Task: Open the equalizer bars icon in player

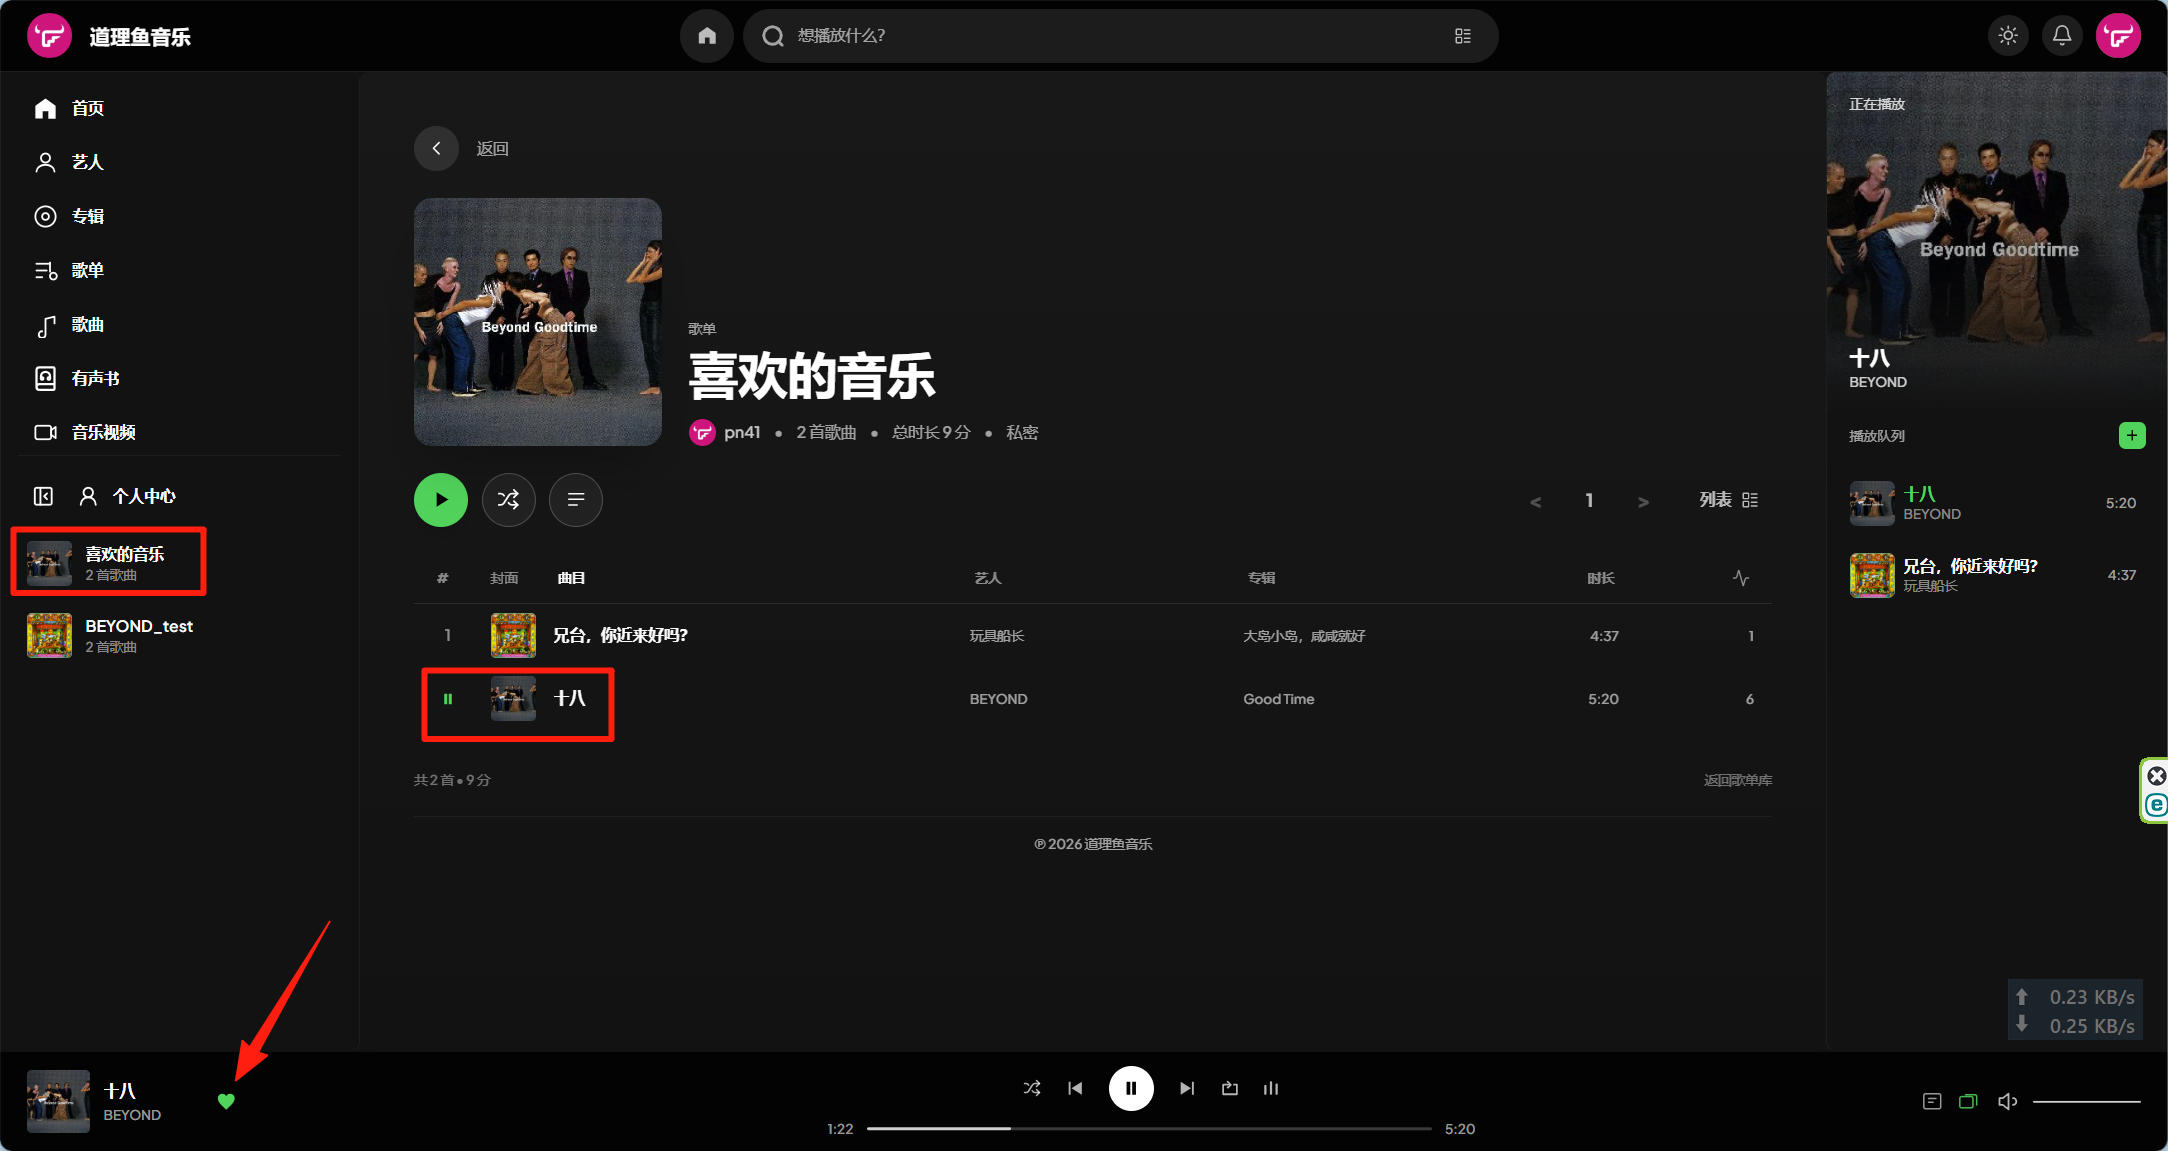Action: click(x=1271, y=1088)
